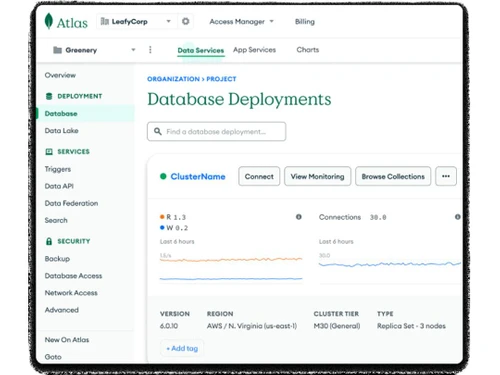Viewport: 500px width, 375px height.
Task: Switch to the Charts tab
Action: coord(308,50)
